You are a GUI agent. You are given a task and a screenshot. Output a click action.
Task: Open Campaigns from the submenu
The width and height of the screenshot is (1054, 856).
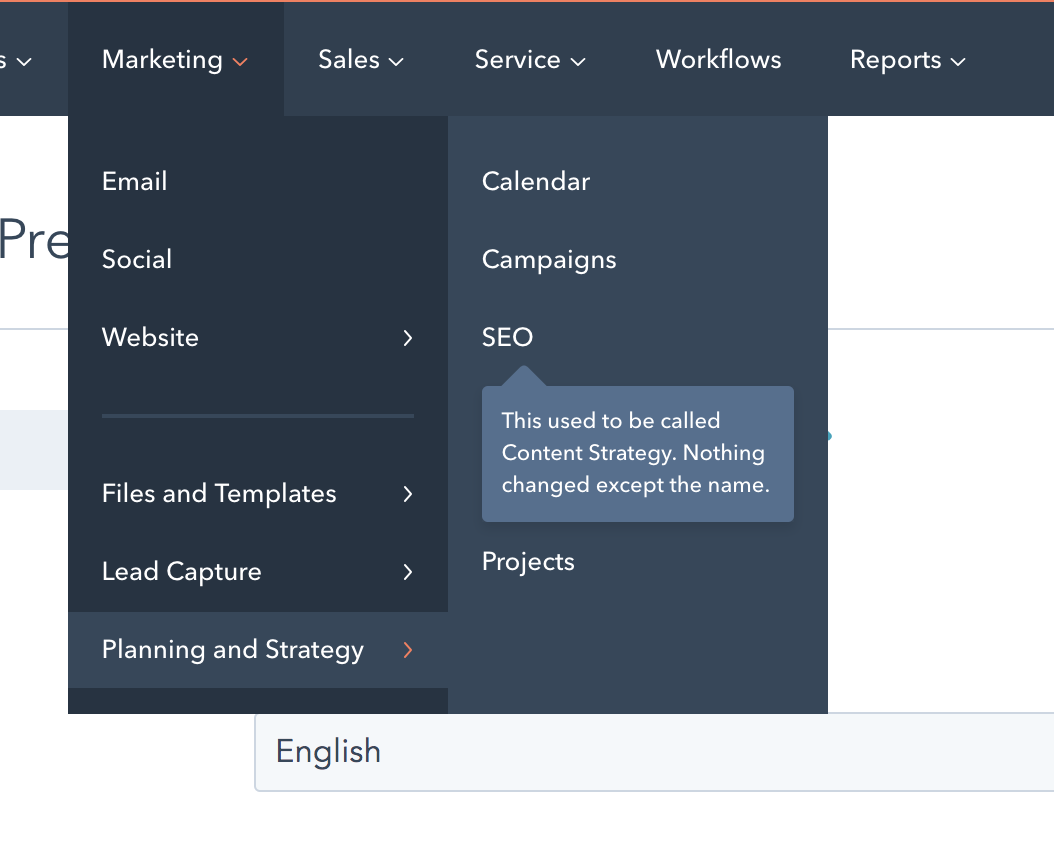(x=549, y=259)
